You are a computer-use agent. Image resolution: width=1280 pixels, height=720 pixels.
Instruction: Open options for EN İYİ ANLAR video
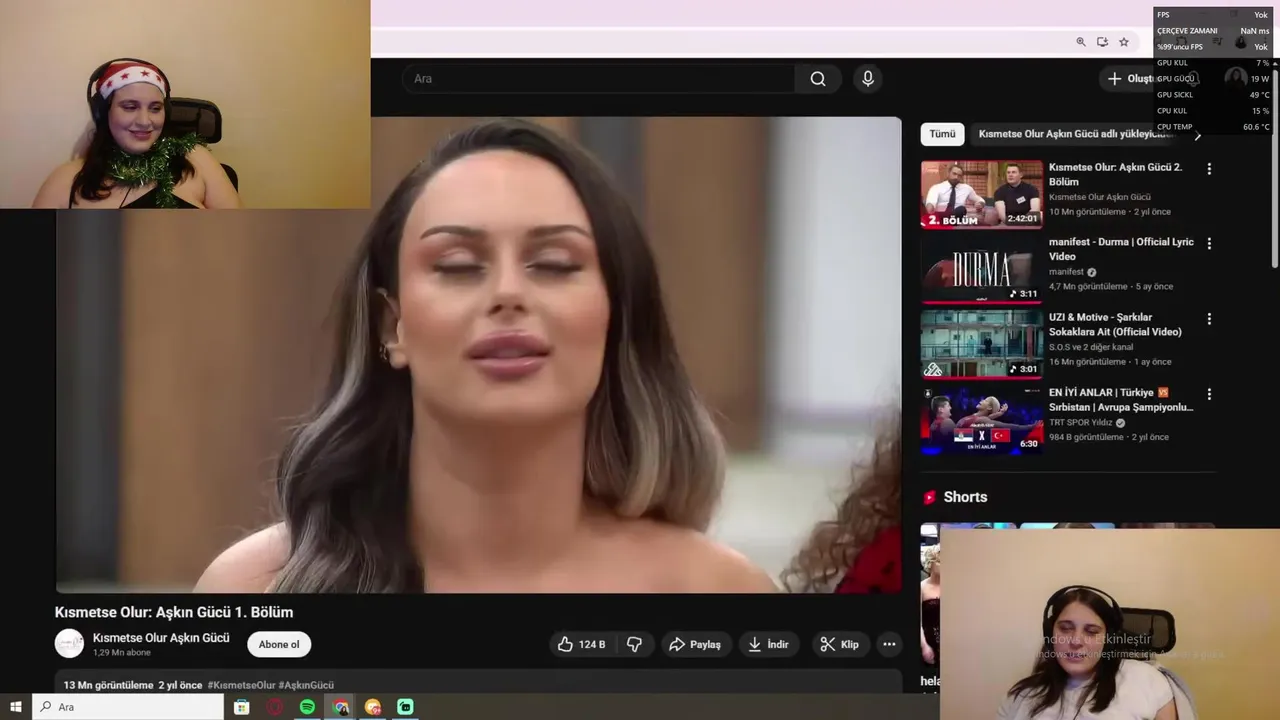click(x=1209, y=394)
